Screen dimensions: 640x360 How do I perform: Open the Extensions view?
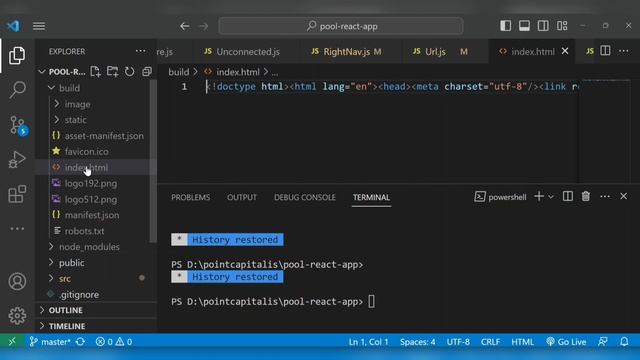(x=17, y=194)
